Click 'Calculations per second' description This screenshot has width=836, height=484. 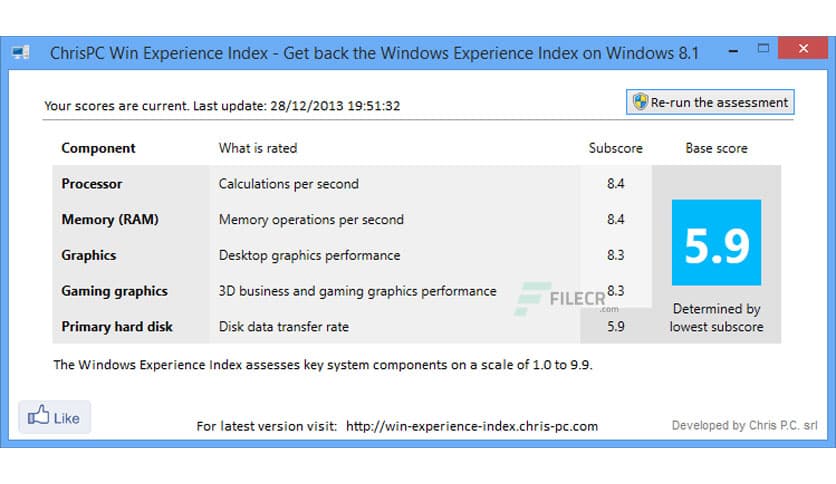(x=288, y=184)
